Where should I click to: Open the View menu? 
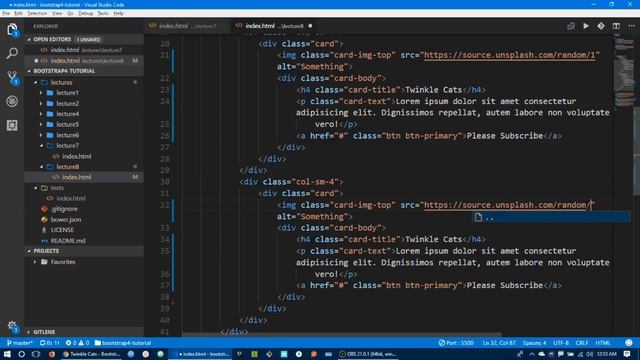57,13
